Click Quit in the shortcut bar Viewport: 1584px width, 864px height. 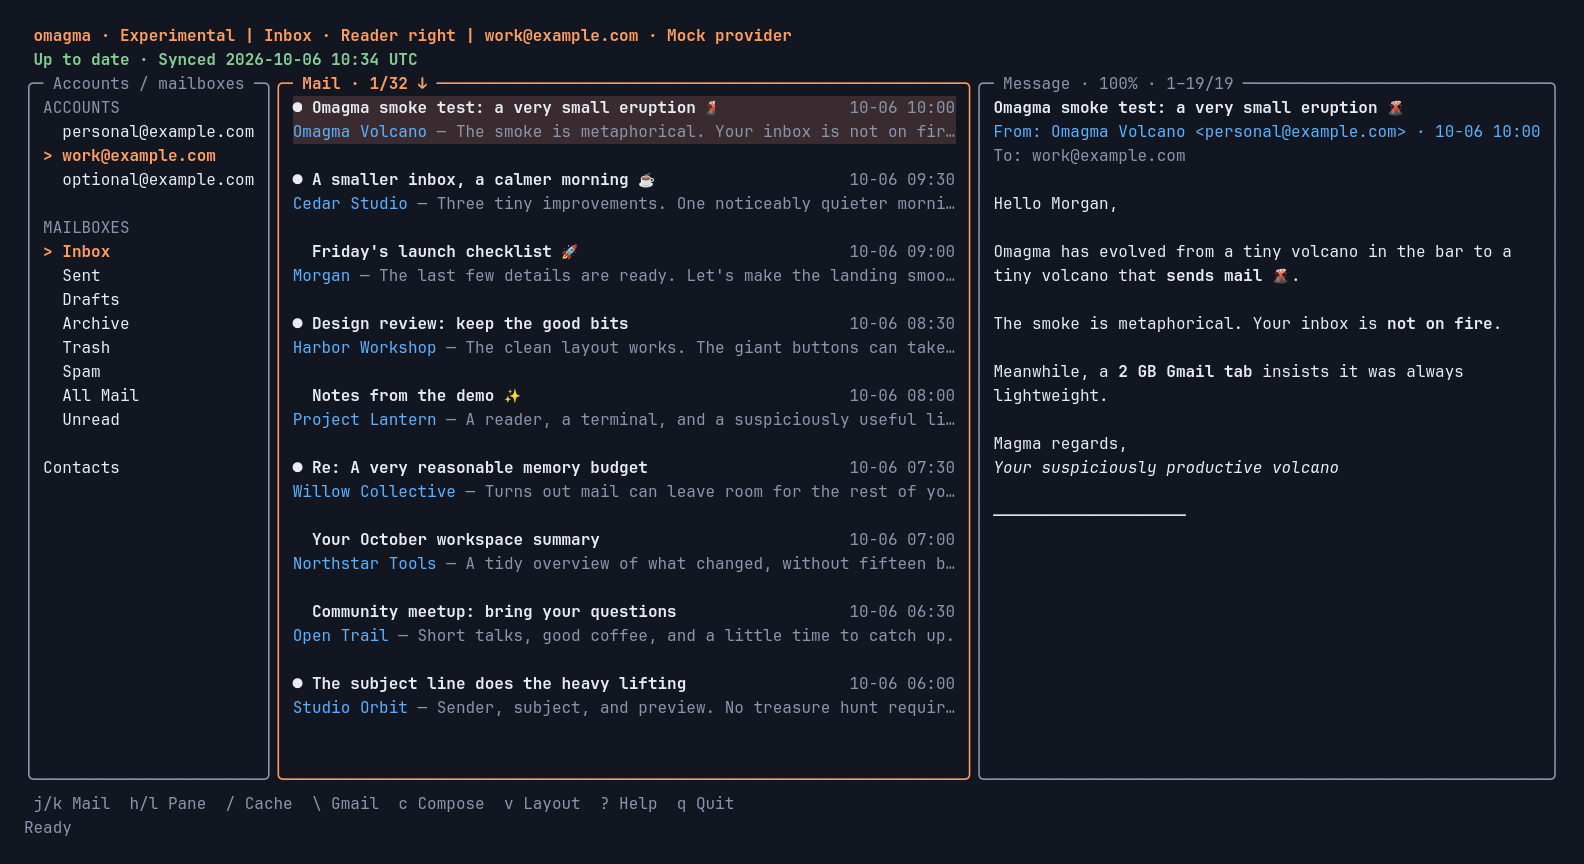pos(706,804)
